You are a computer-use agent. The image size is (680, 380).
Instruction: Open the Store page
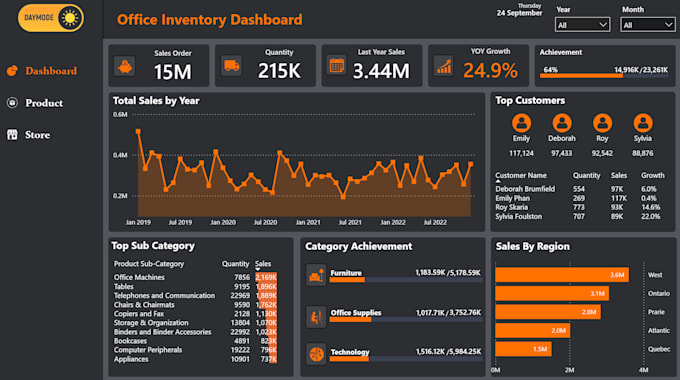37,135
